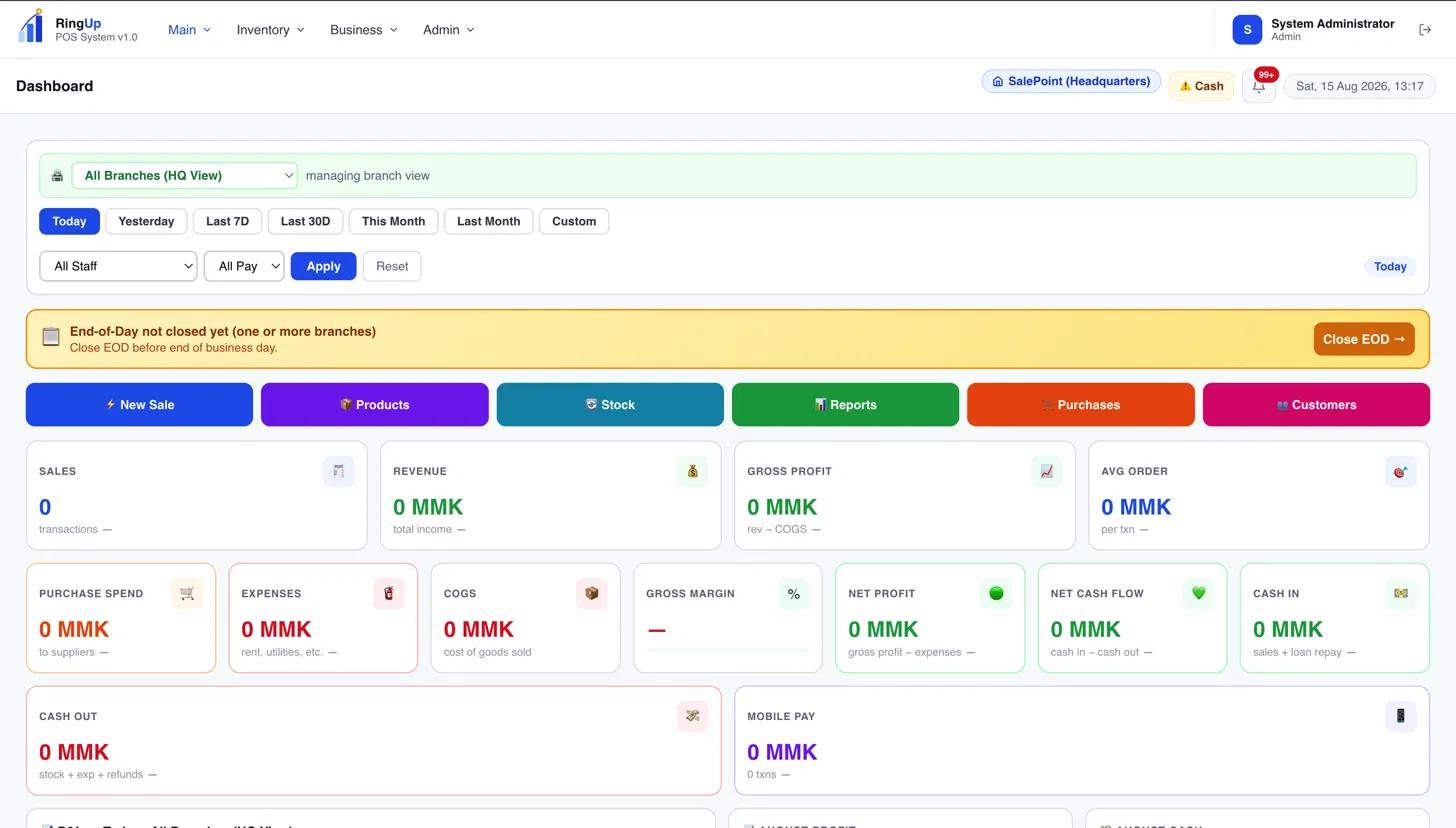
Task: Open the All Pay dropdown
Action: (x=244, y=266)
